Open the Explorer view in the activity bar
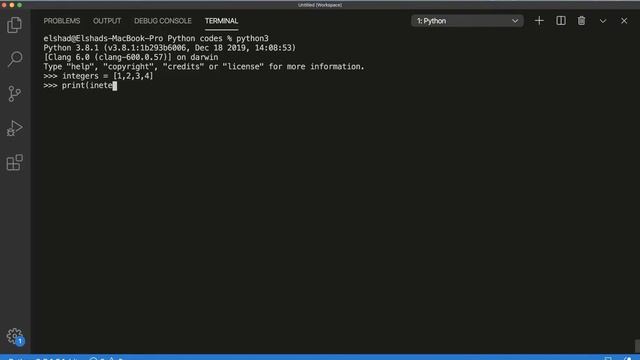Screen dimensions: 640x360 point(15,25)
